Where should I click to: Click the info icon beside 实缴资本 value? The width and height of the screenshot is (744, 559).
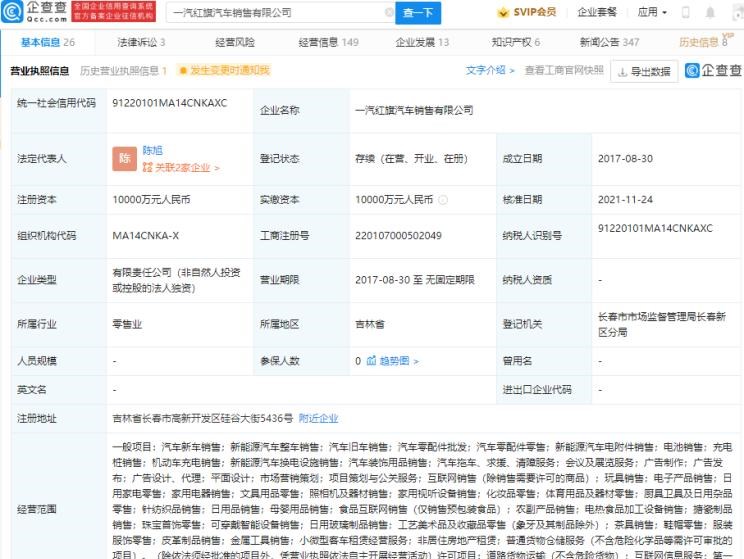pyautogui.click(x=443, y=200)
